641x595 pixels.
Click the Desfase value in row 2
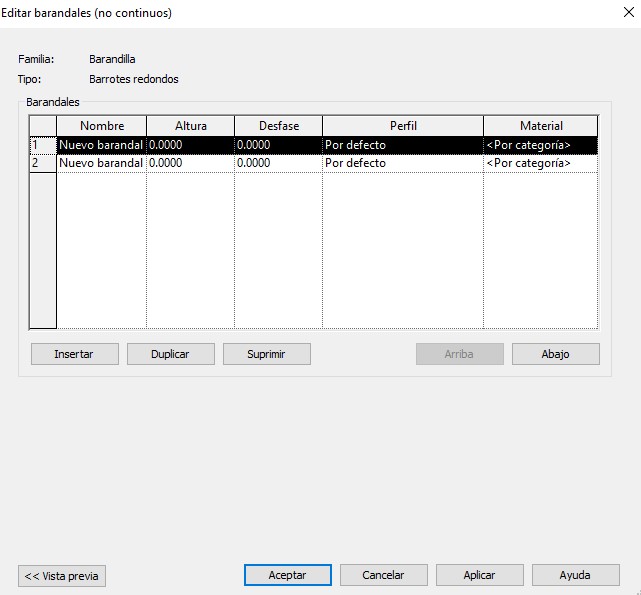[278, 163]
